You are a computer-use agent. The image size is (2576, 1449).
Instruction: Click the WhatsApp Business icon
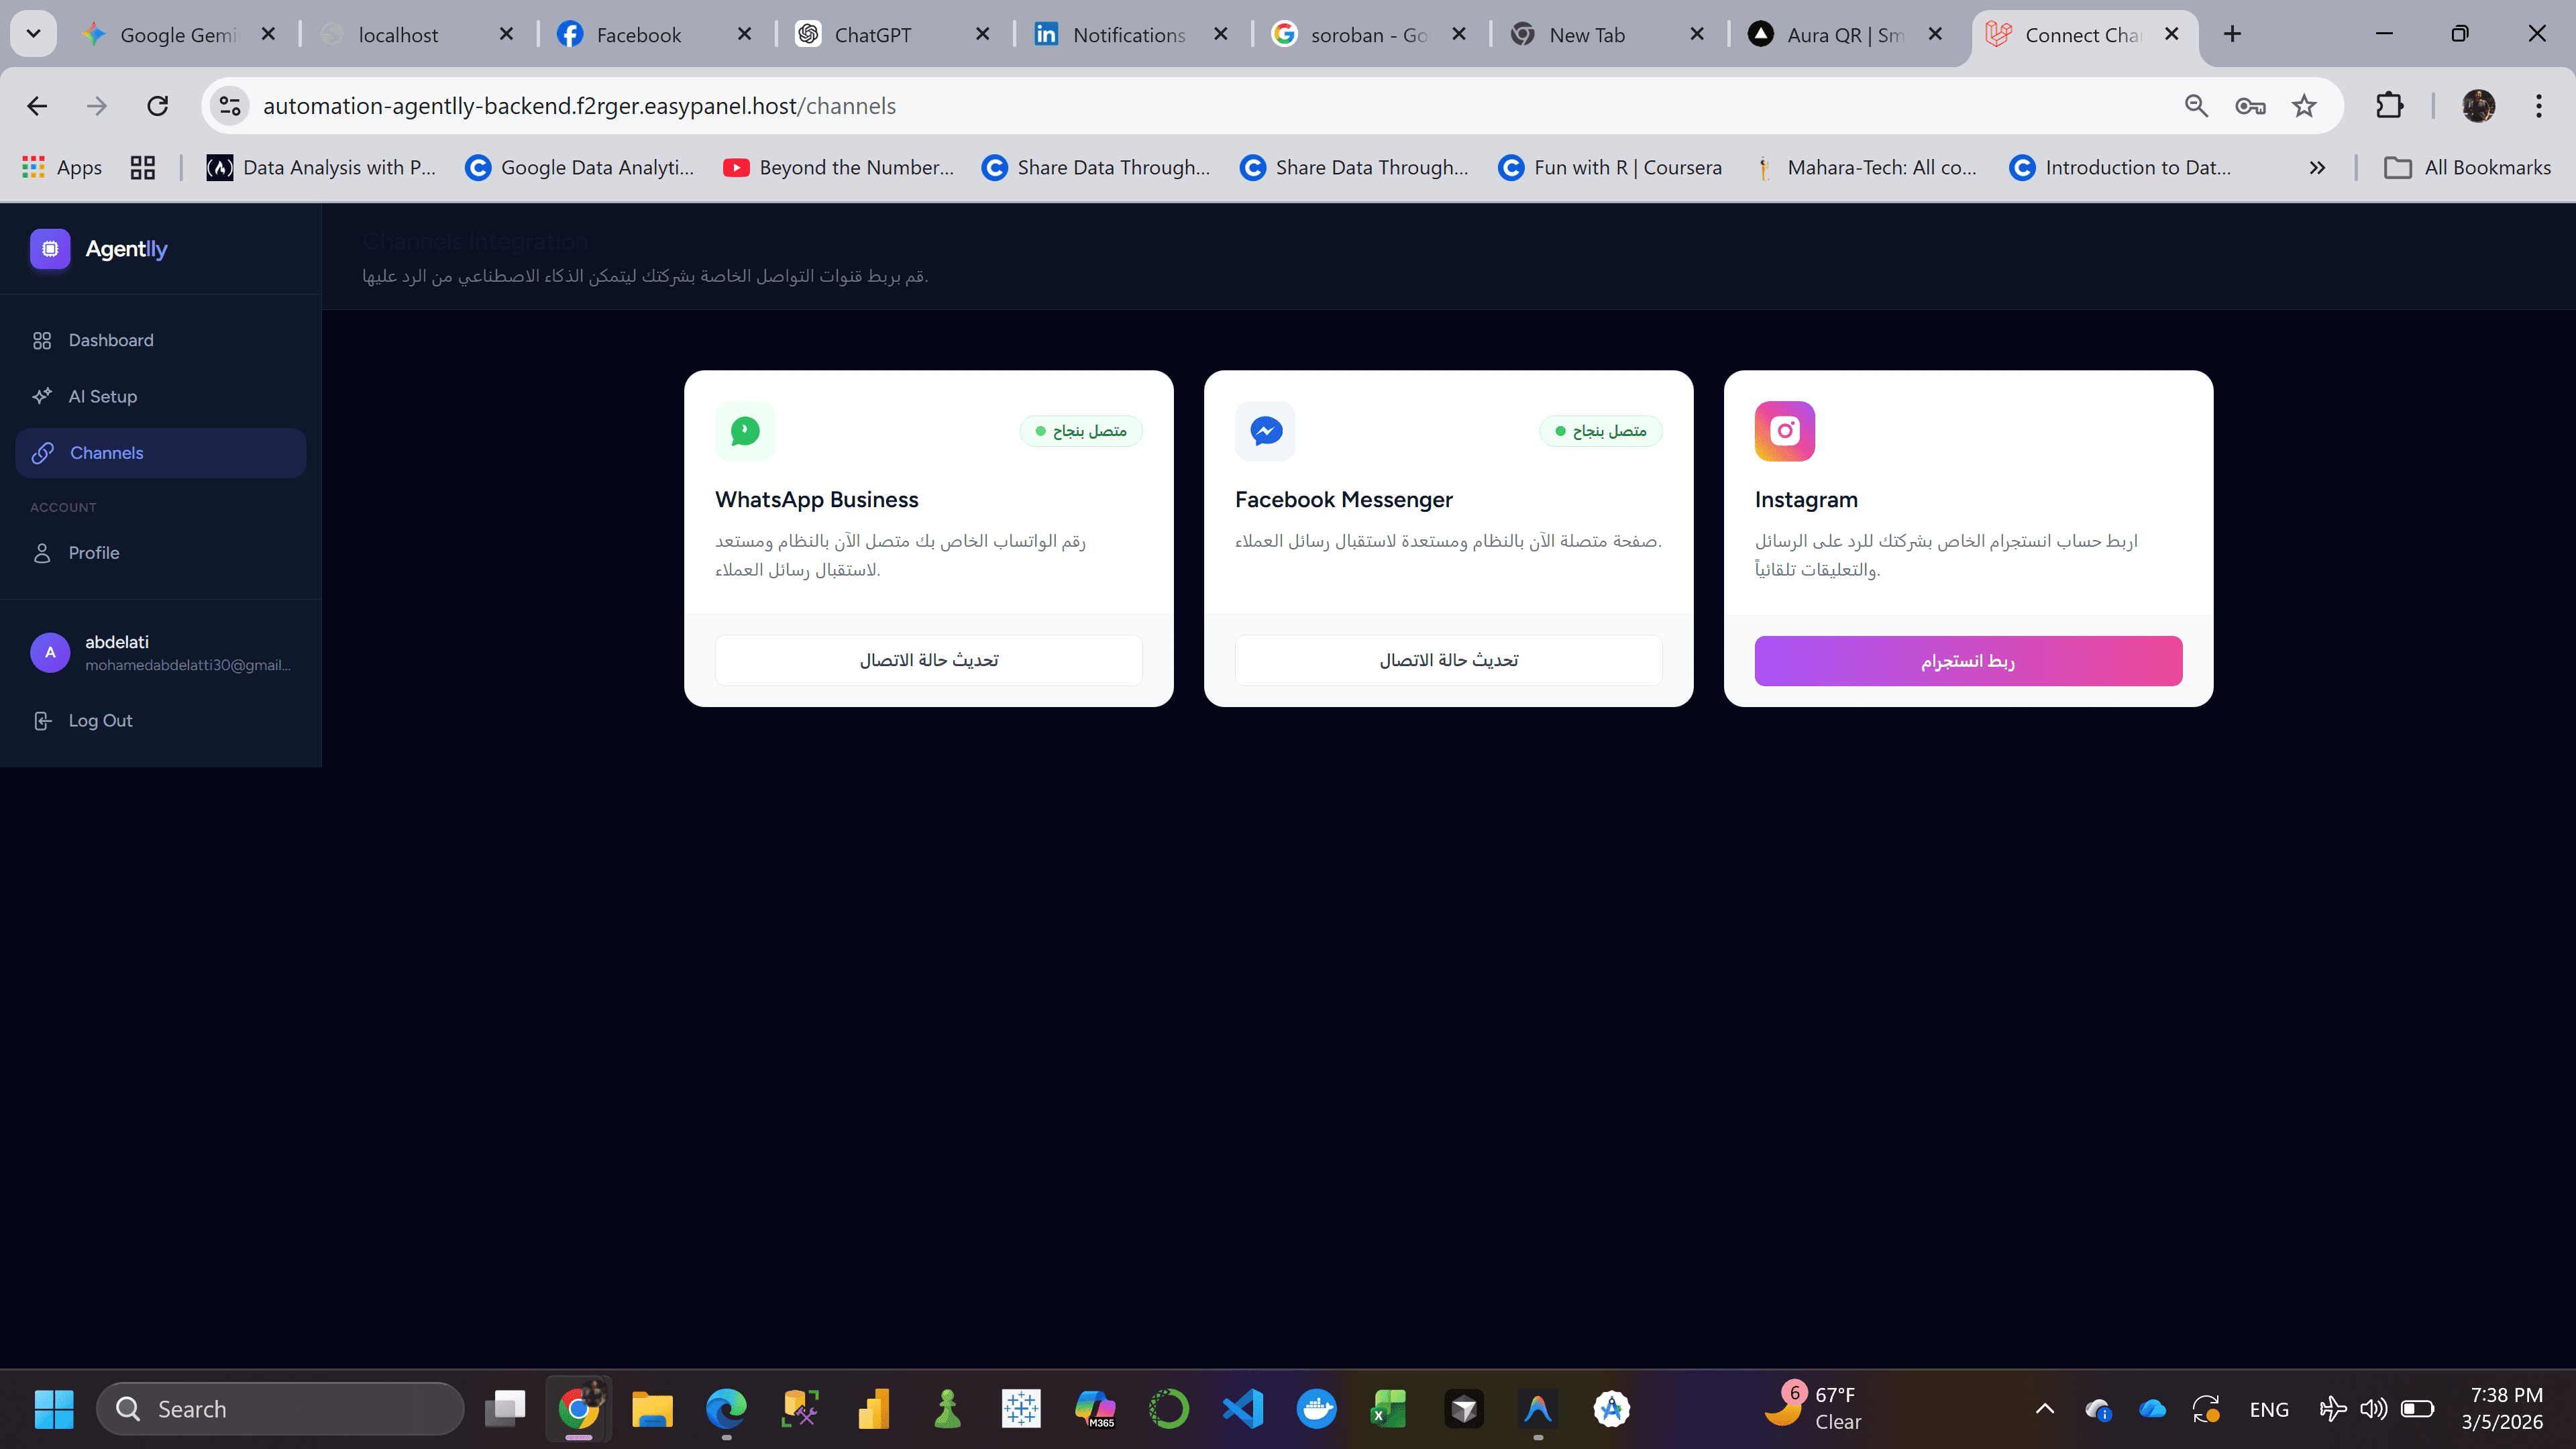click(x=745, y=431)
